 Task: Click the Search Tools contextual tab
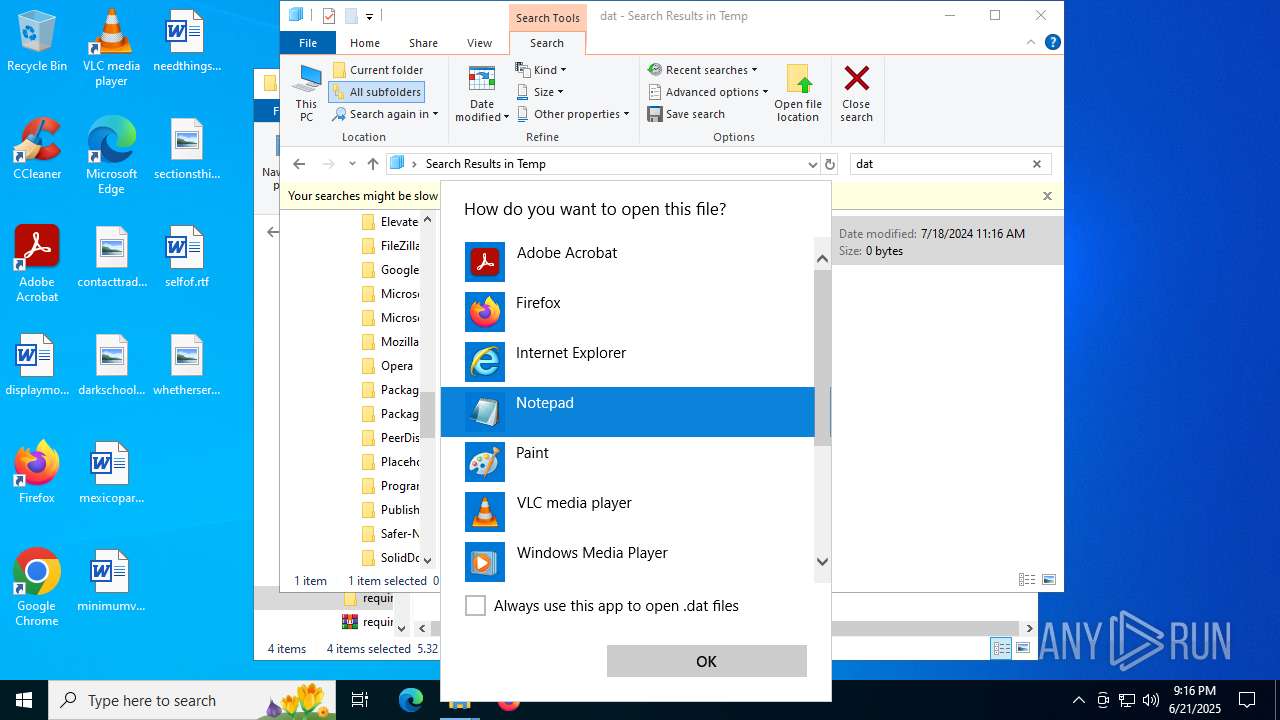547,17
